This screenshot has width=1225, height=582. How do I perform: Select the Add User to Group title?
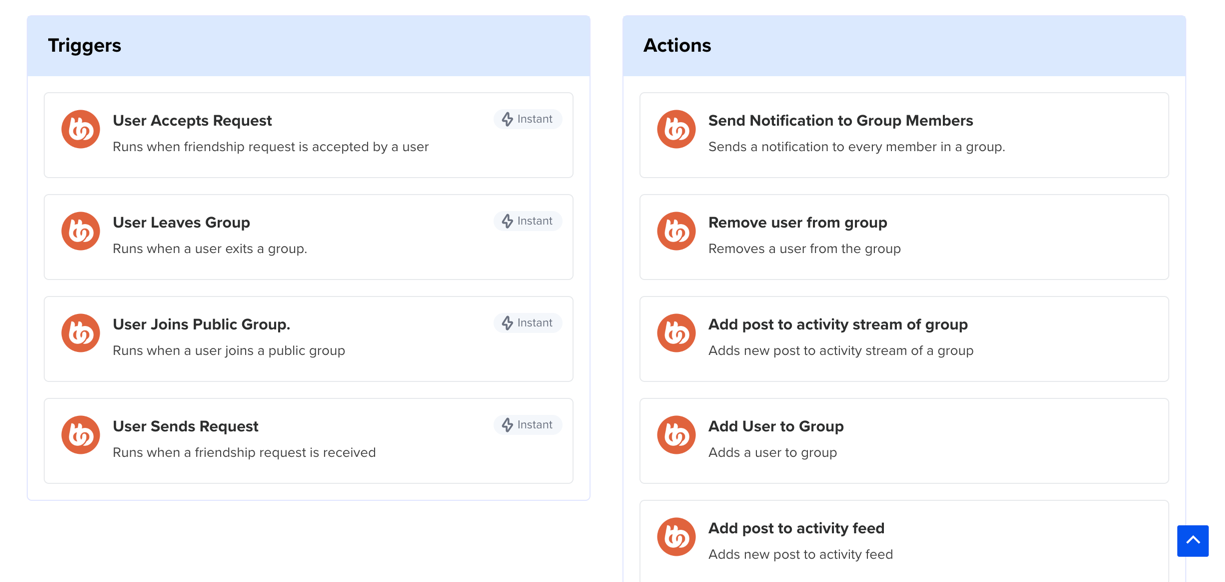(776, 426)
